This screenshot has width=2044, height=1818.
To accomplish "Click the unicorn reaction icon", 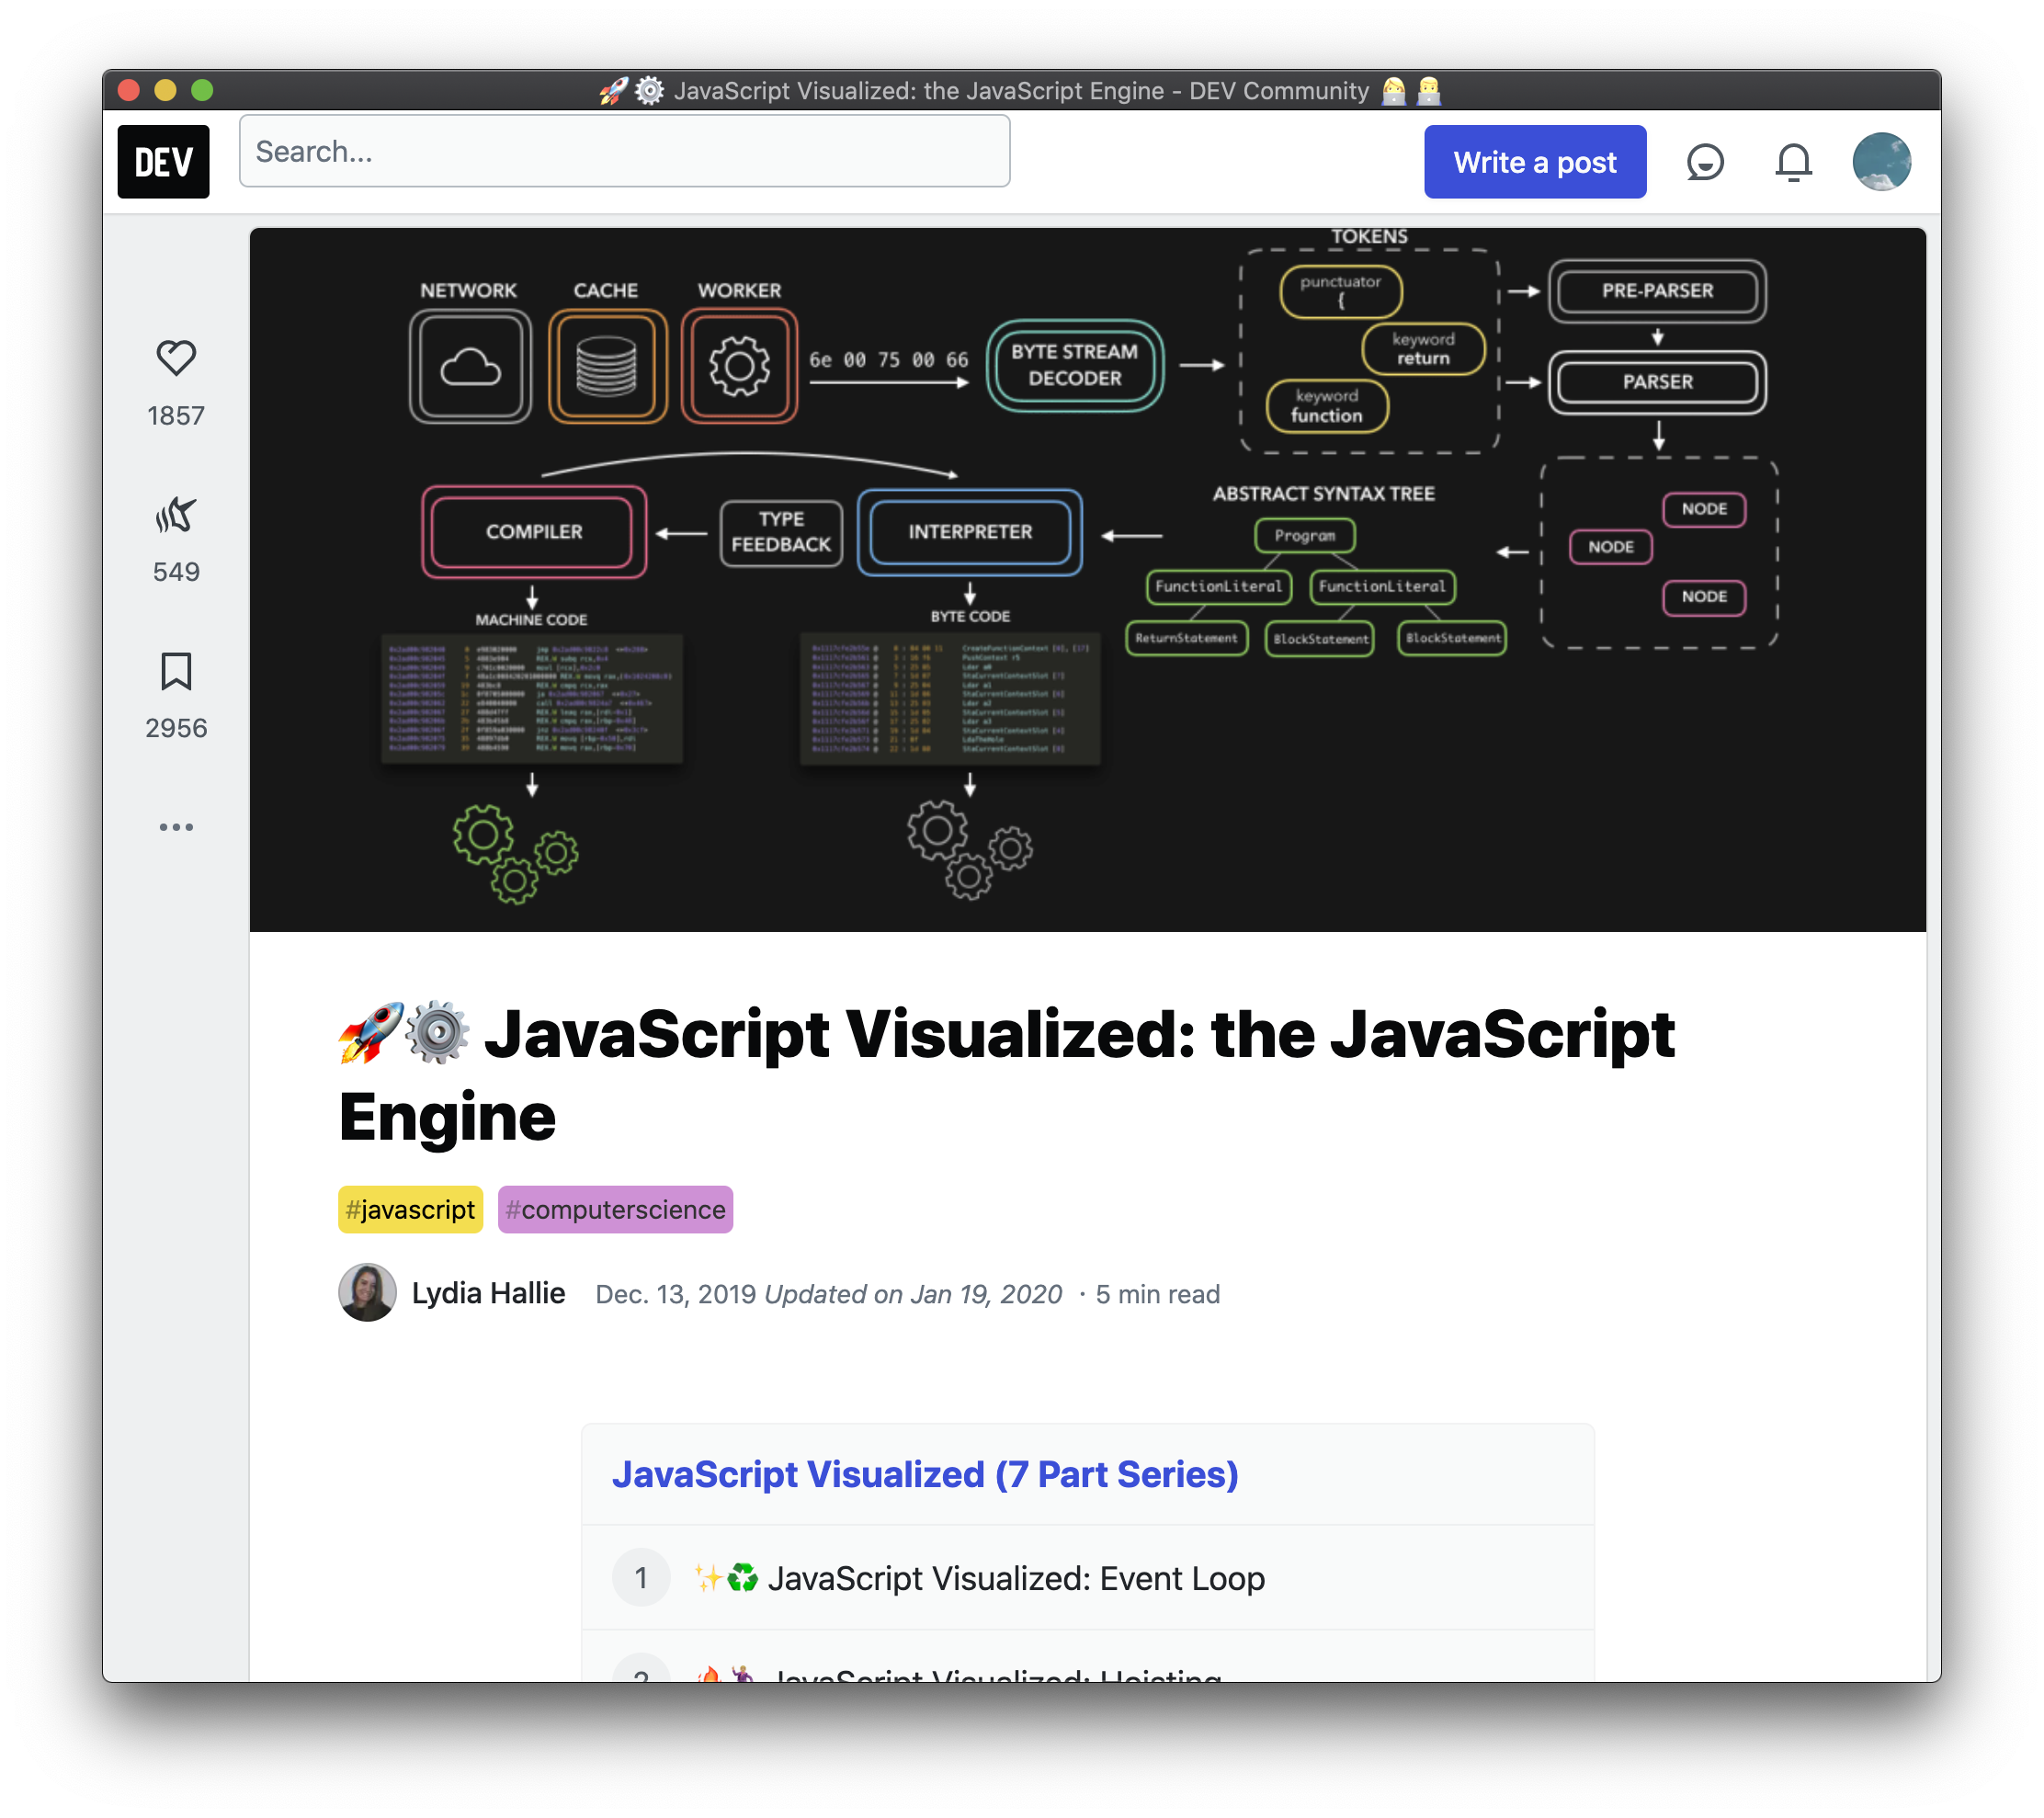I will point(176,515).
